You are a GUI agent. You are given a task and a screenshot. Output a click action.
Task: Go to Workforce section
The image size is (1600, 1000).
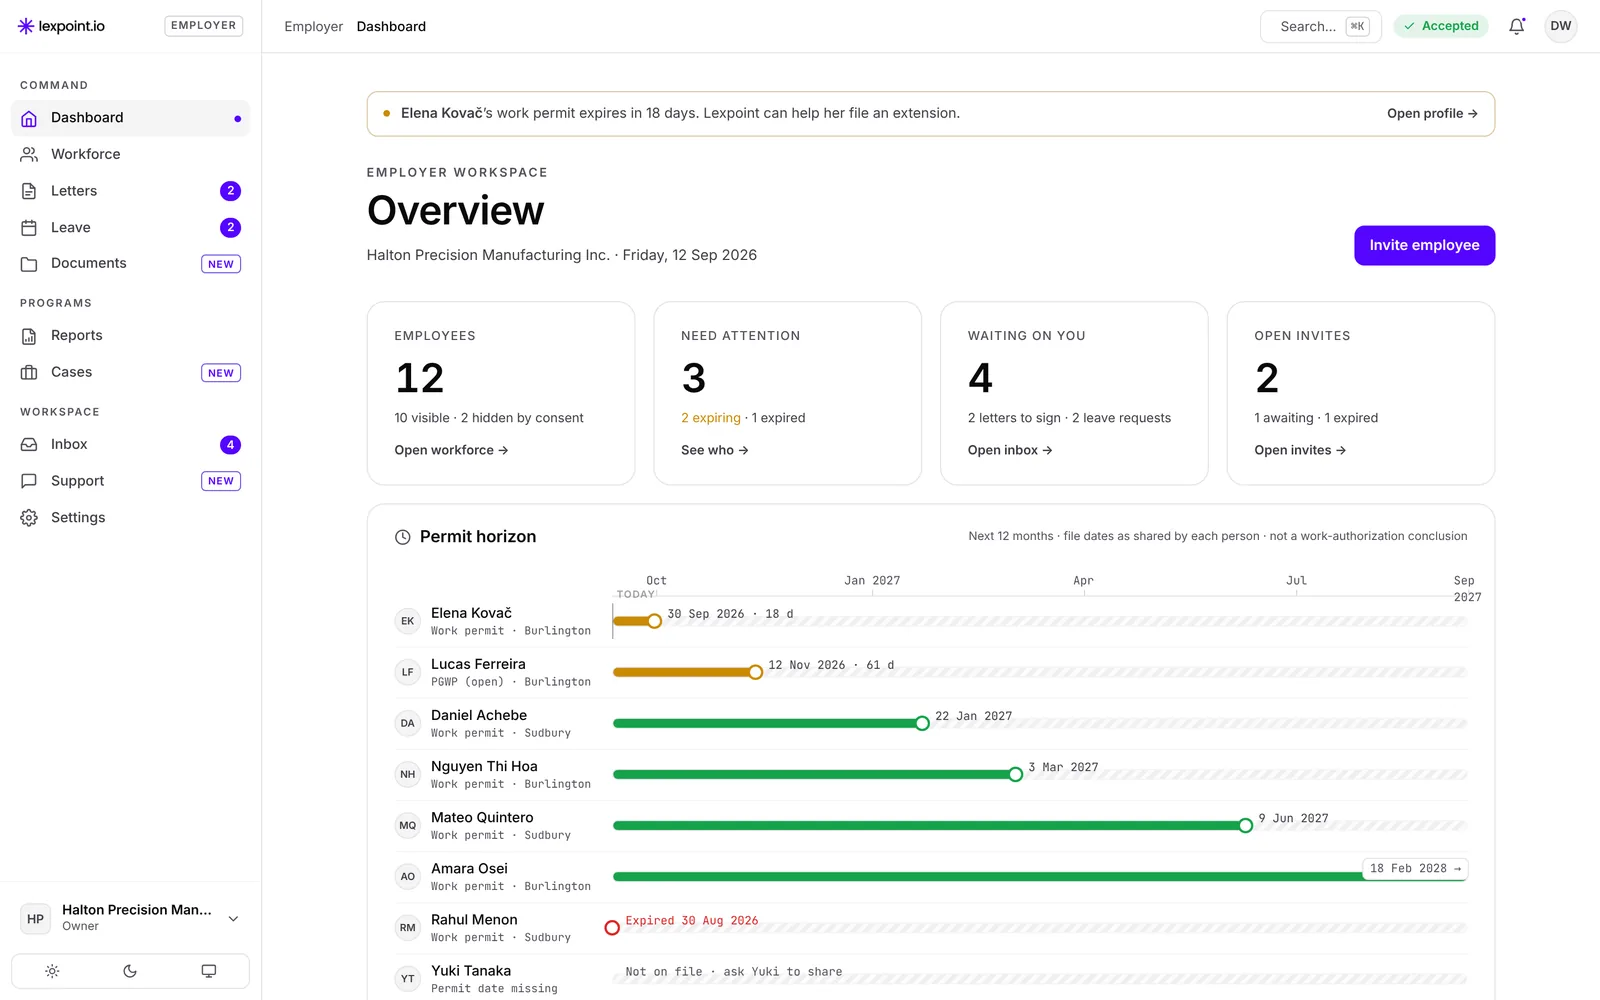pos(131,154)
